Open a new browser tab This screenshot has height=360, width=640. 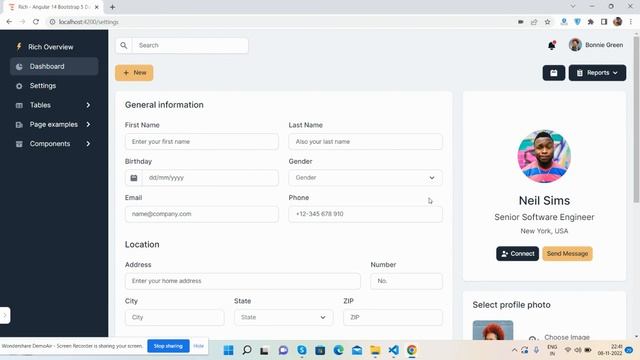click(x=112, y=7)
